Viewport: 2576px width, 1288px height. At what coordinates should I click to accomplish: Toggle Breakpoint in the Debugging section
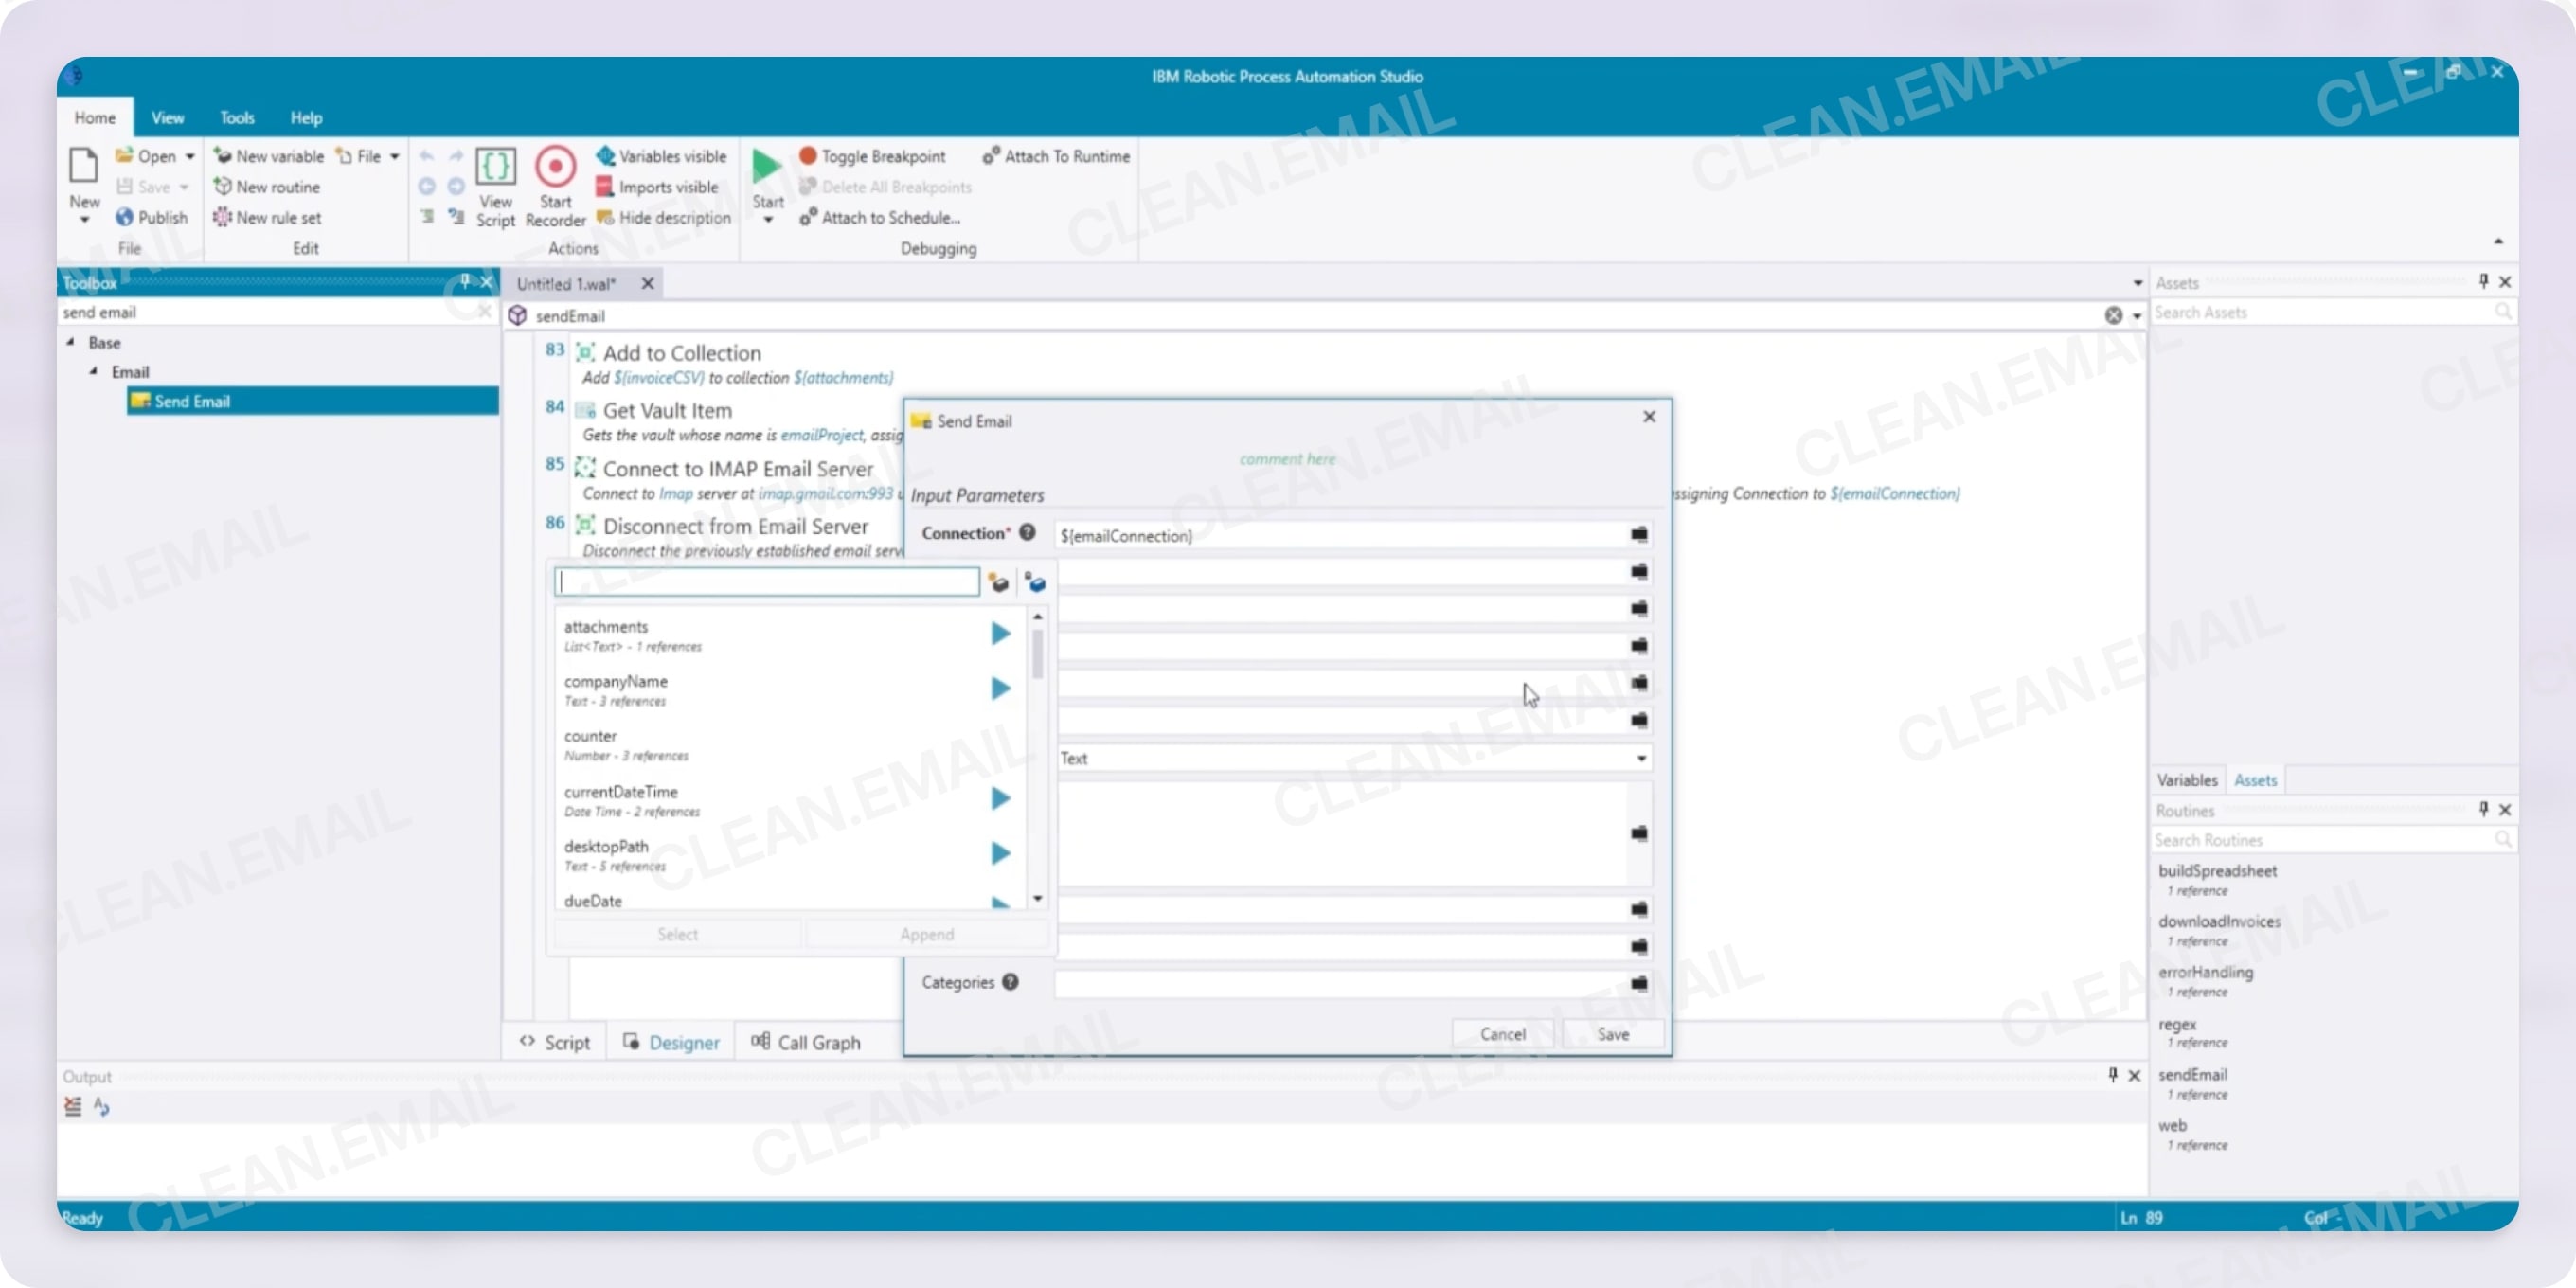coord(871,156)
